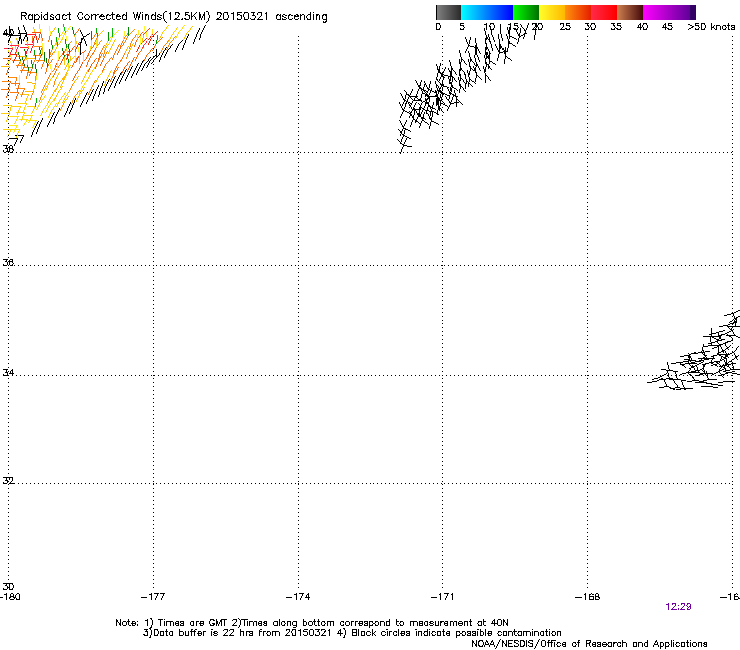Select the orange 25-30 knots color segment
Viewport: 740px width, 650px height.
pos(578,12)
